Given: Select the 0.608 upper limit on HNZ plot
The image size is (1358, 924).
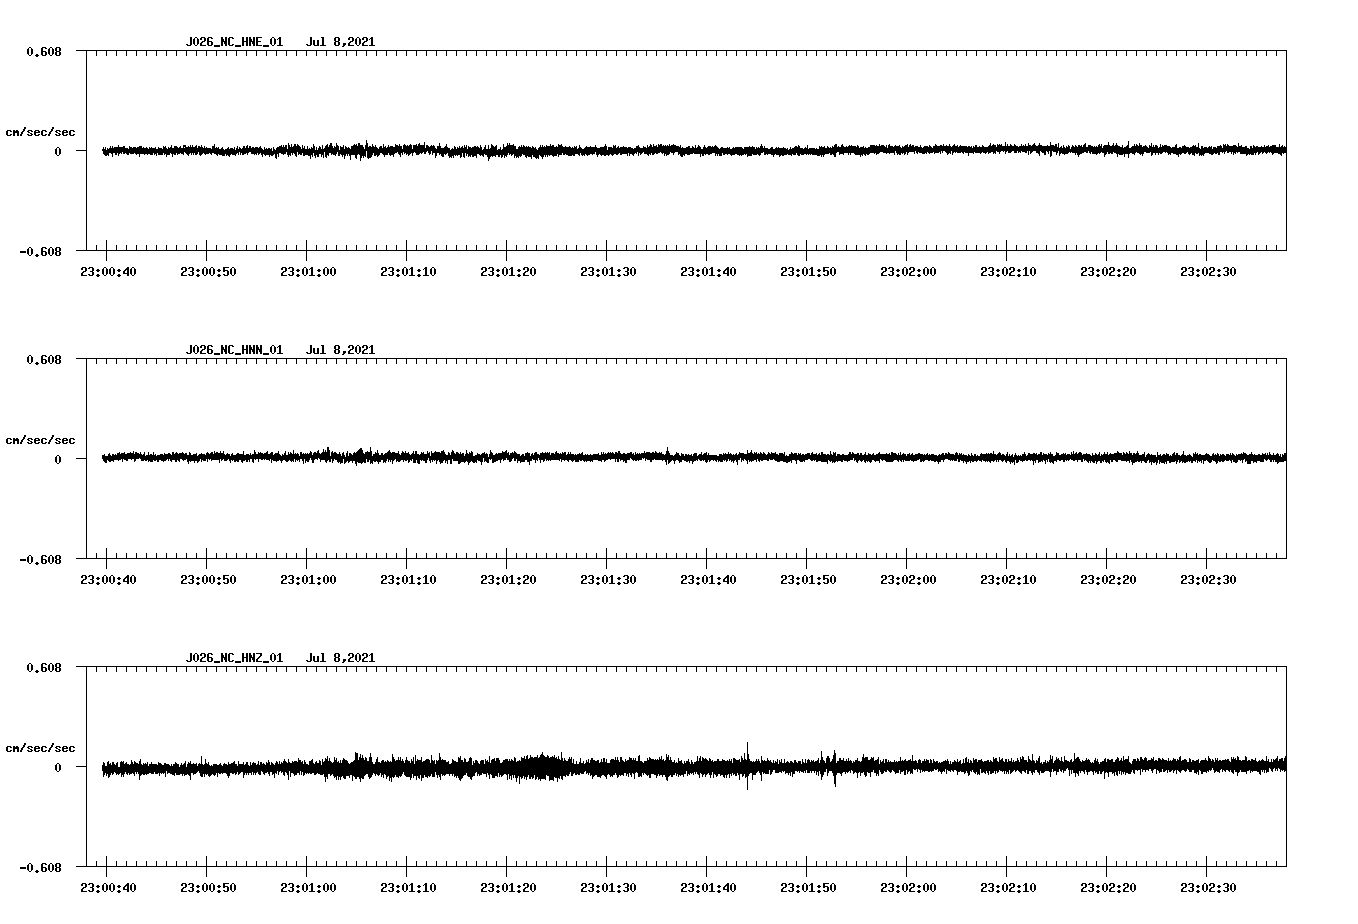Looking at the screenshot, I should [x=44, y=667].
